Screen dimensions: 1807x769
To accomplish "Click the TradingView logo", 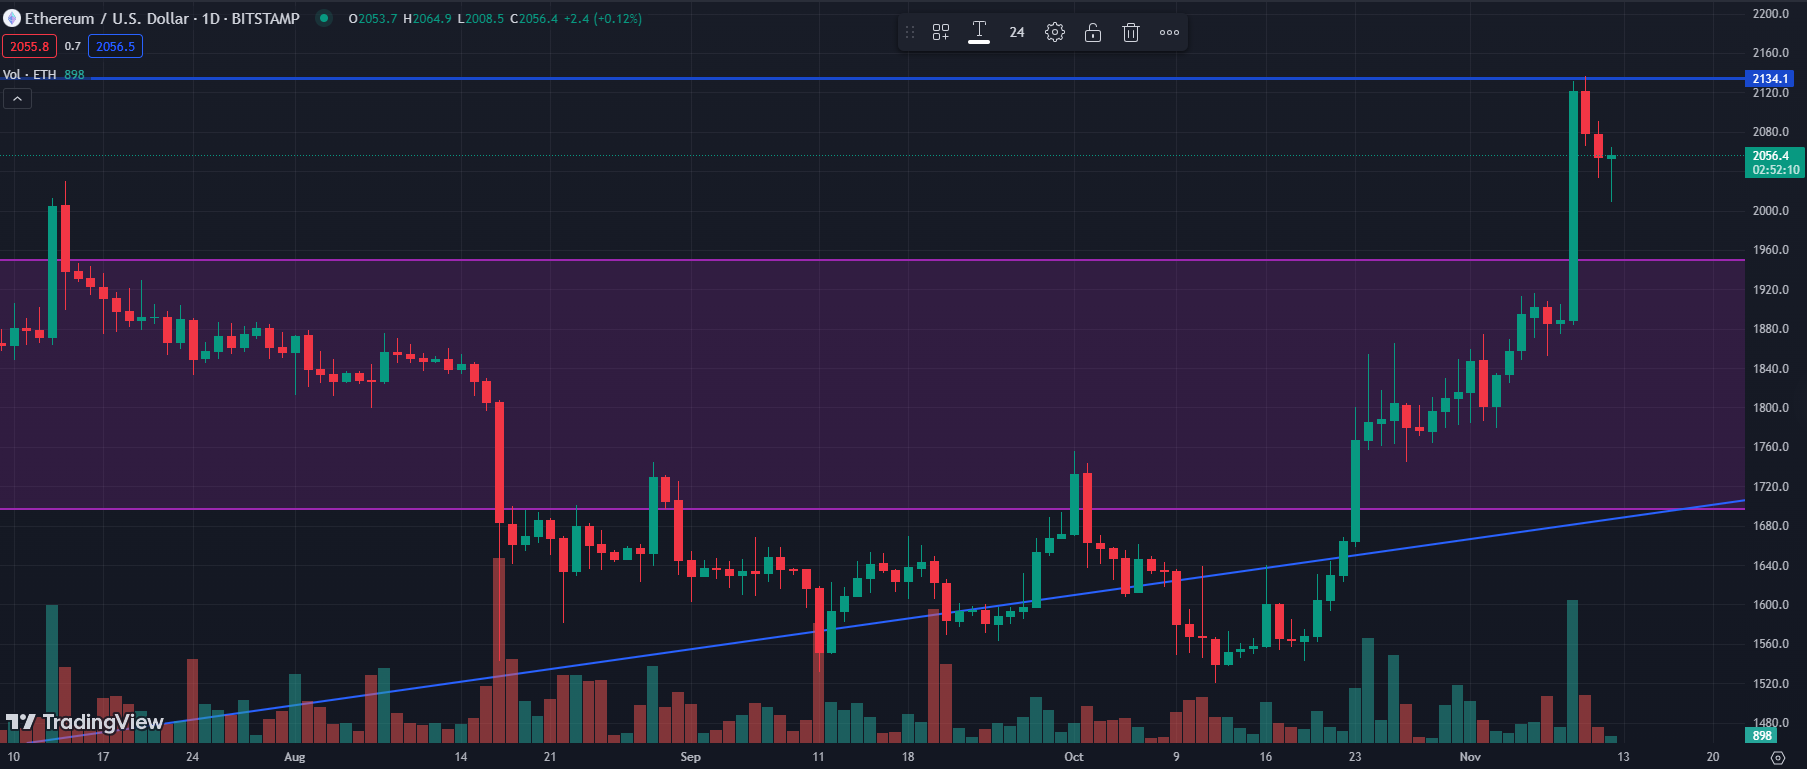I will (85, 722).
